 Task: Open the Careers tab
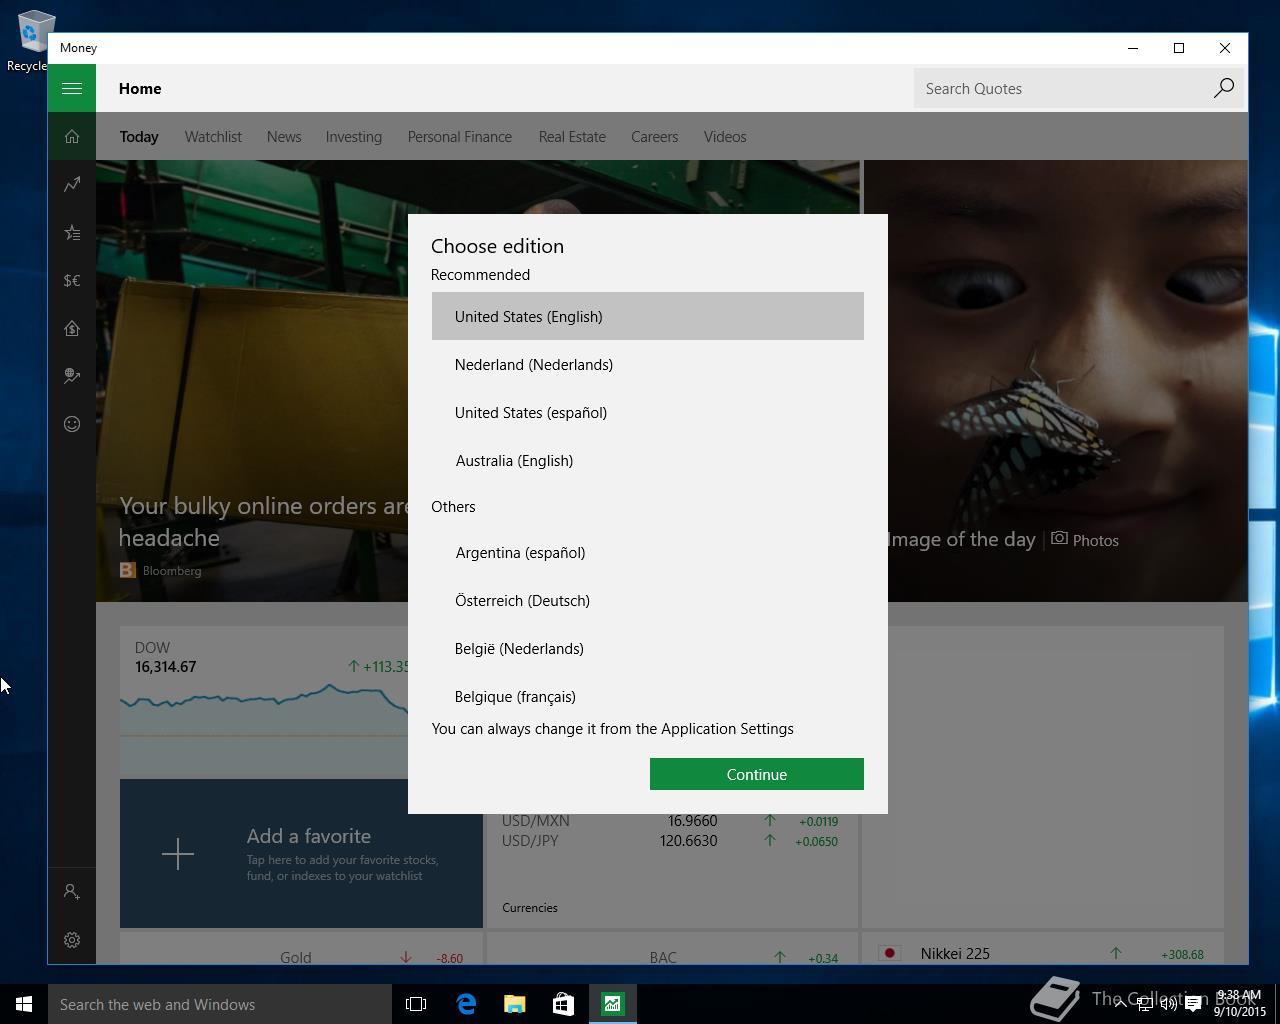click(x=654, y=137)
